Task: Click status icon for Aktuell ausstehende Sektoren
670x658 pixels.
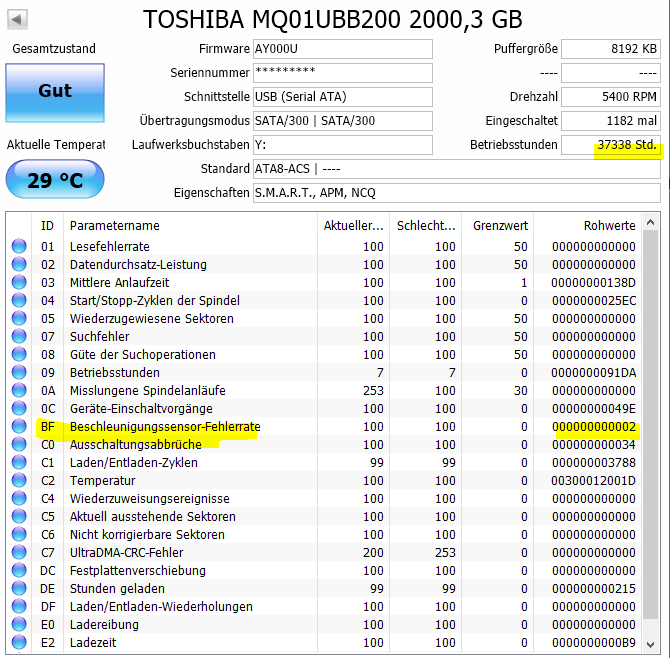Action: (x=19, y=516)
